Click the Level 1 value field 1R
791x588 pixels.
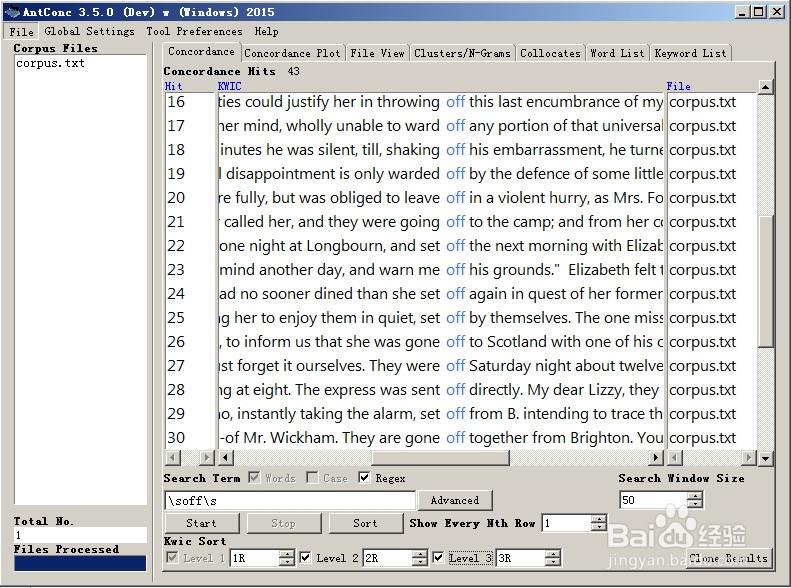[254, 558]
